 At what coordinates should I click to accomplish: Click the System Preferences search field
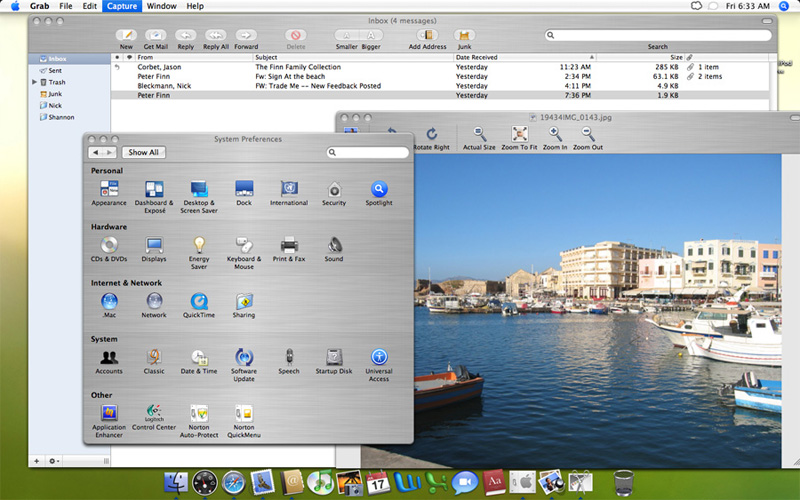click(x=370, y=153)
